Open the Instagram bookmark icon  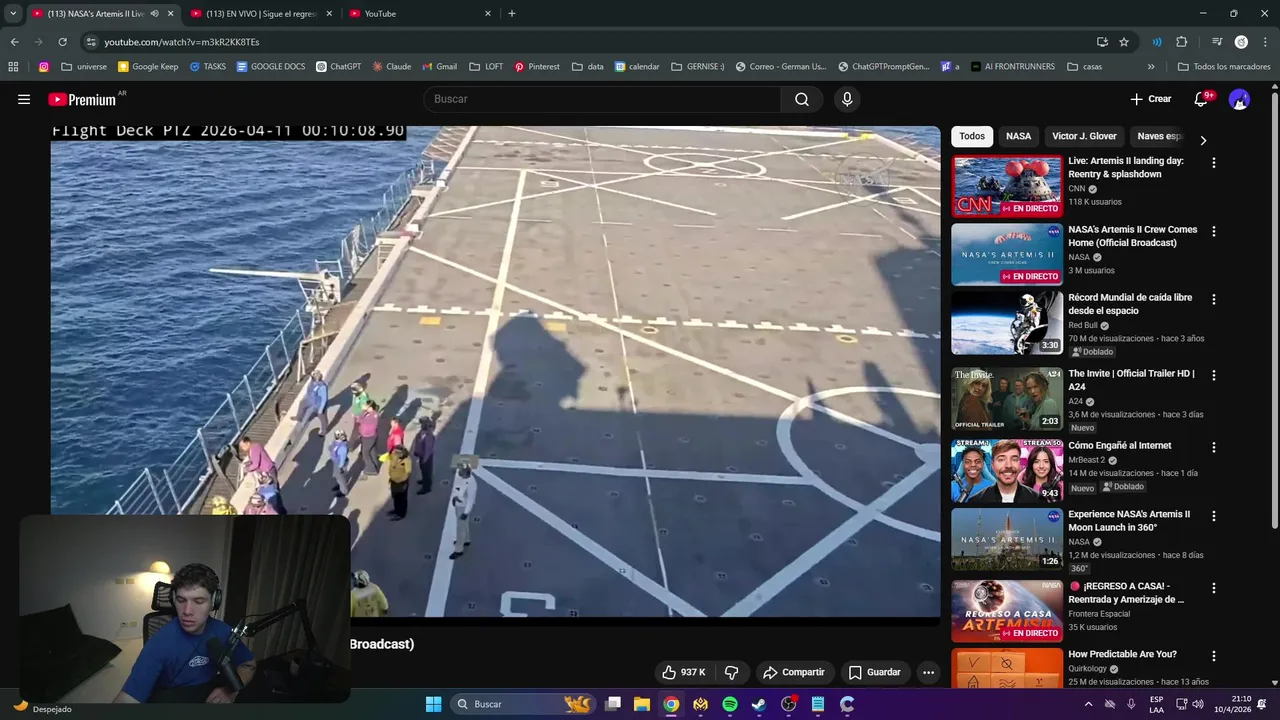(44, 67)
